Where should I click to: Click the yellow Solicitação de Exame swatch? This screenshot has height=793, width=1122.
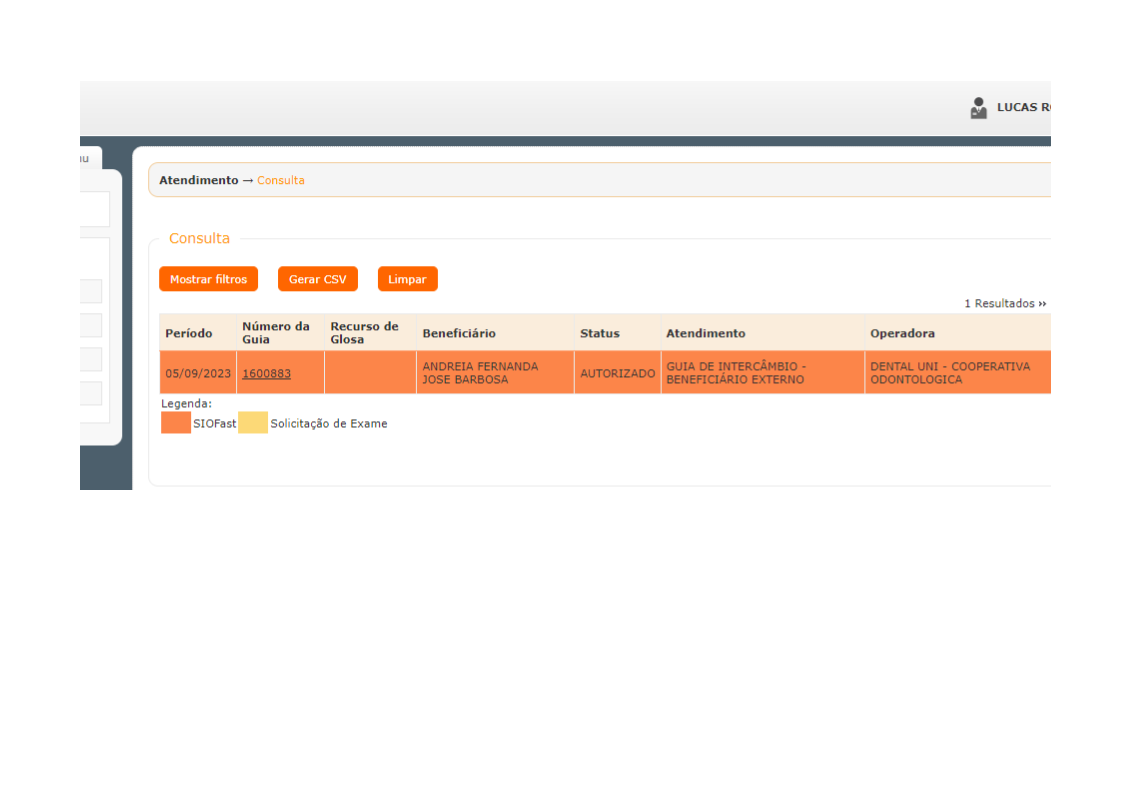pos(253,423)
